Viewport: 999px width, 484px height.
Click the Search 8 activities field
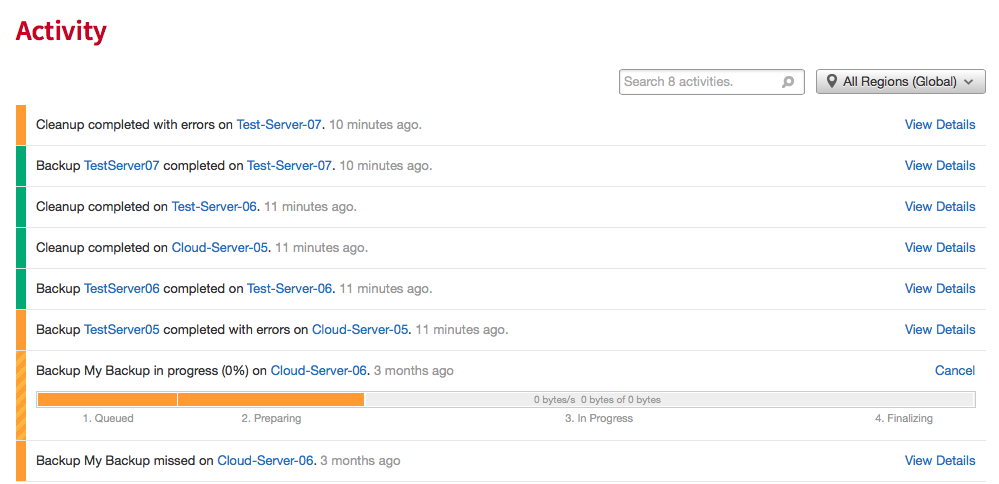tap(700, 82)
